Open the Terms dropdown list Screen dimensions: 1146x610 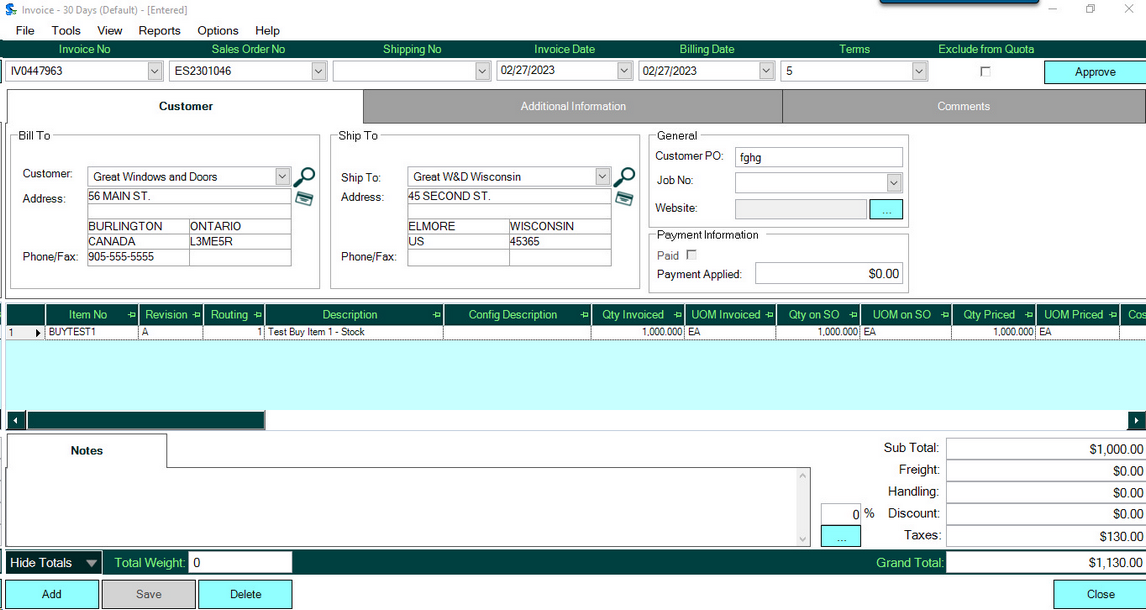919,71
